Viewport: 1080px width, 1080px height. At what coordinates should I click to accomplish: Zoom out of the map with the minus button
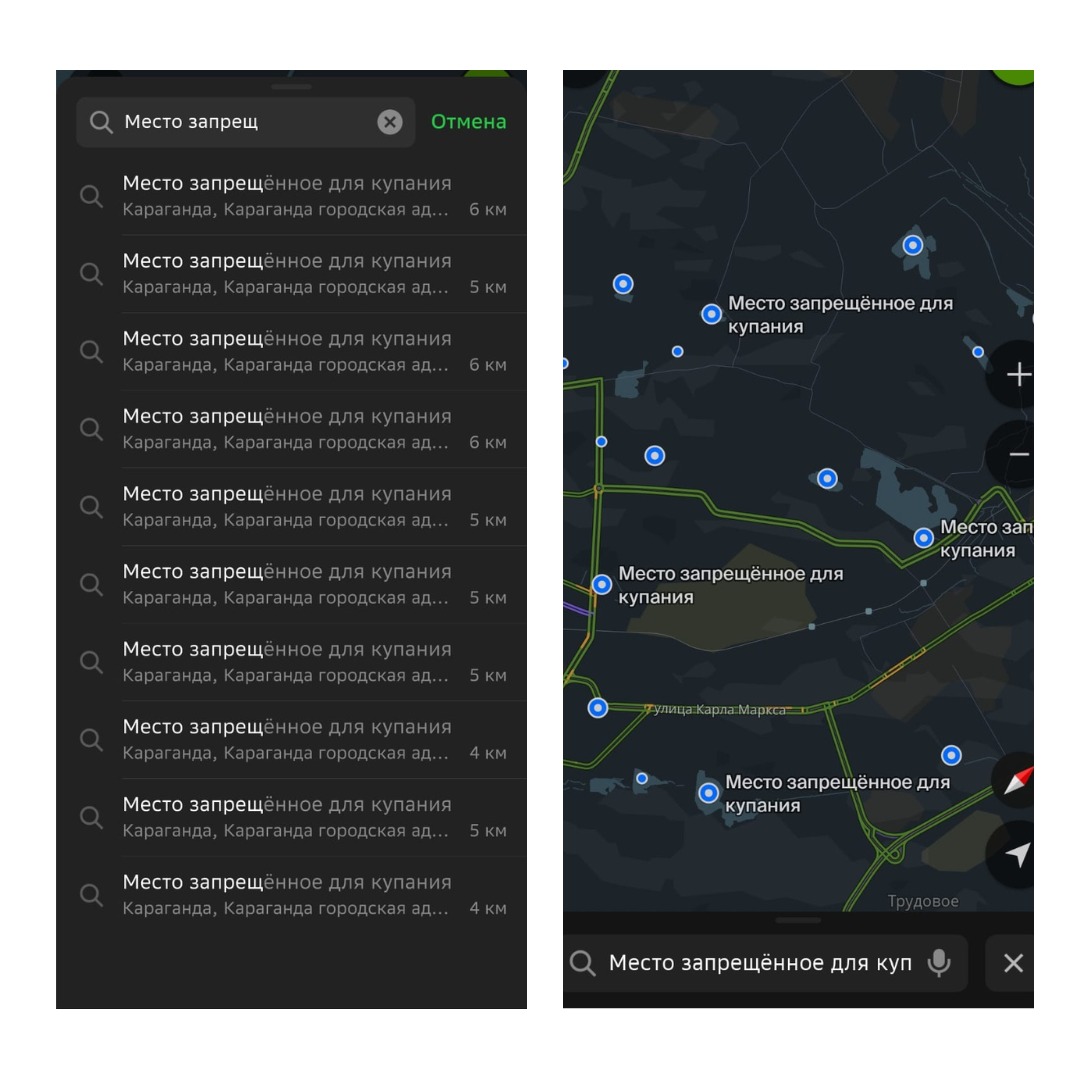[1018, 455]
